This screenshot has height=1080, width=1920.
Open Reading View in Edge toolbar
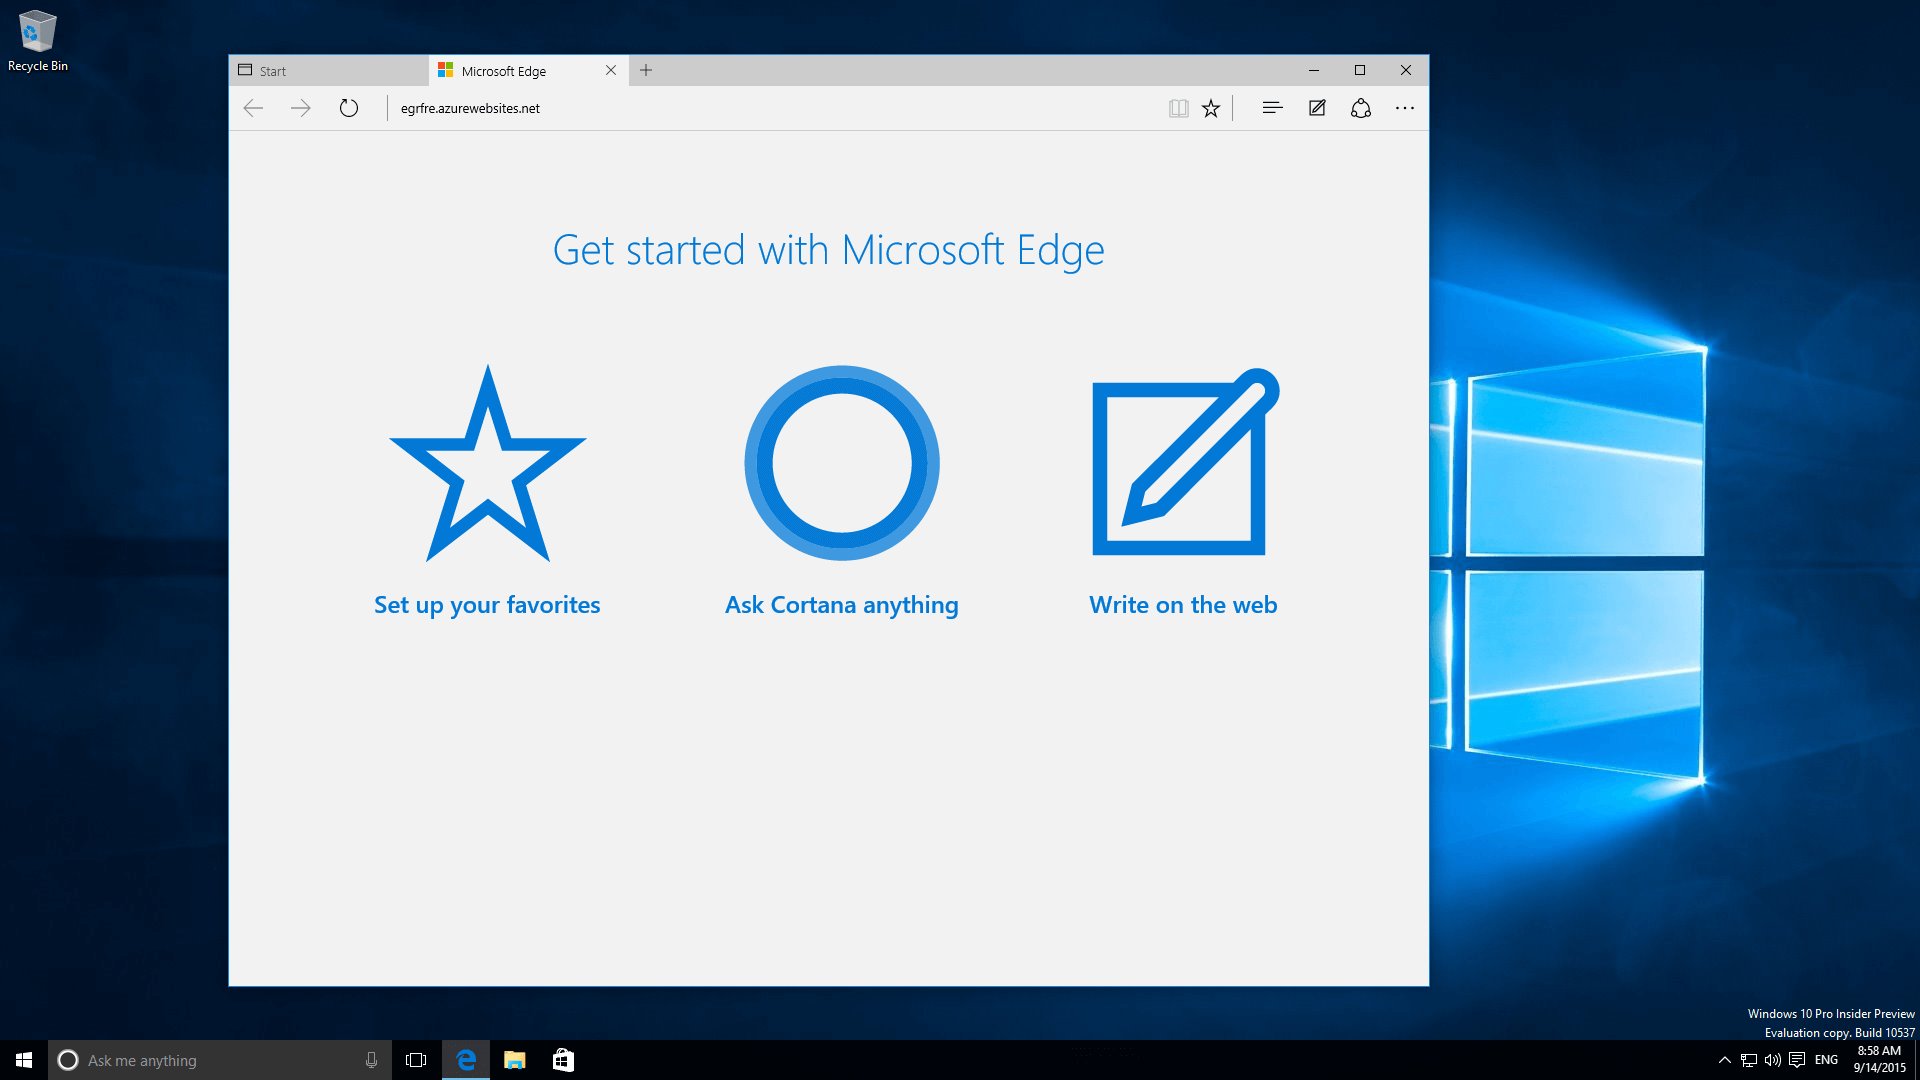1176,108
